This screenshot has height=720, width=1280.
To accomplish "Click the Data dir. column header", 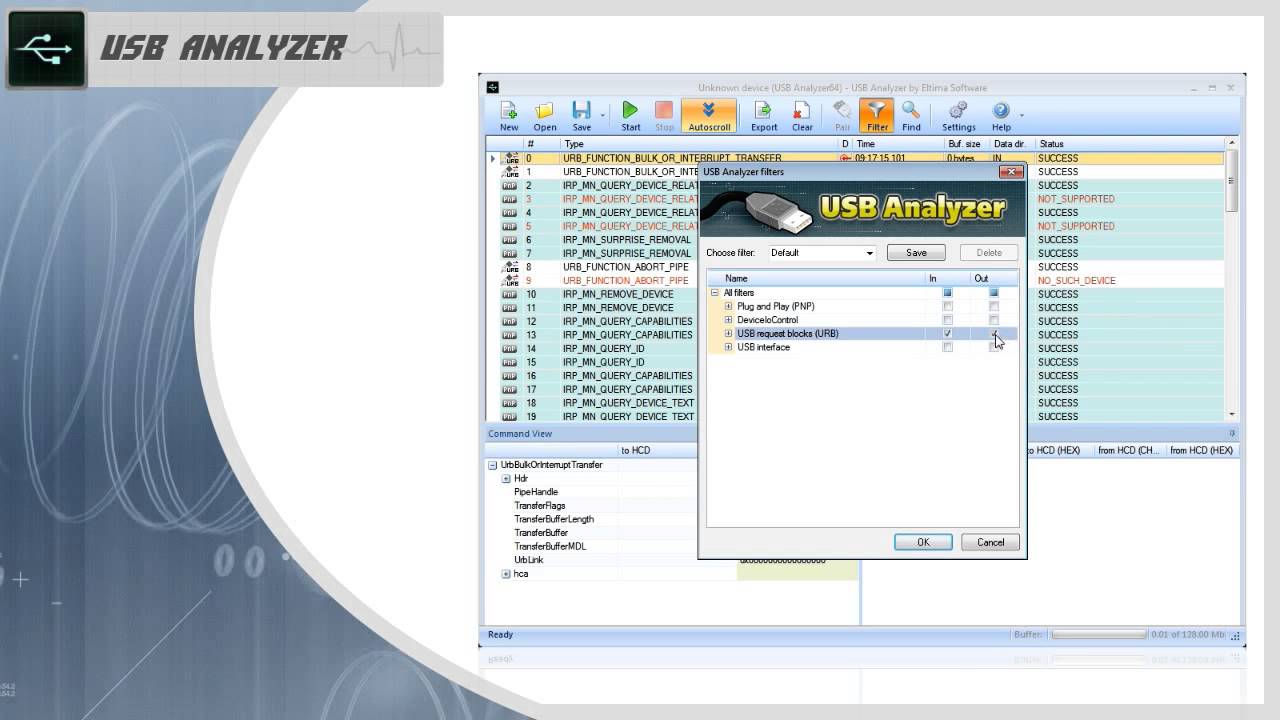I will tap(1013, 144).
